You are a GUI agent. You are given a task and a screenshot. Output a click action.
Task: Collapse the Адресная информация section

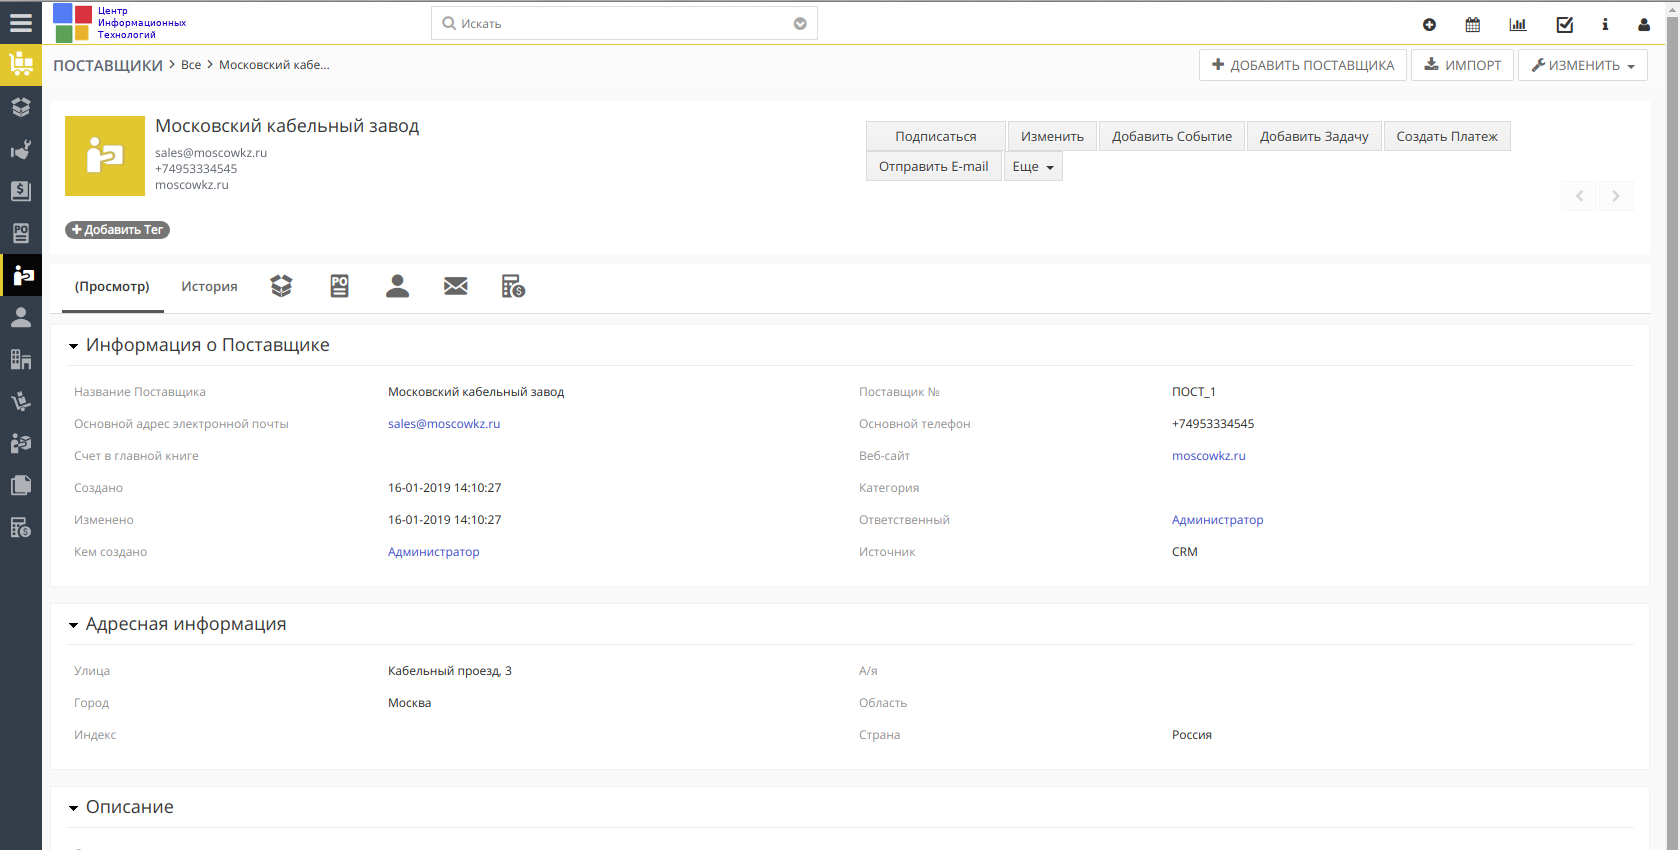point(73,625)
